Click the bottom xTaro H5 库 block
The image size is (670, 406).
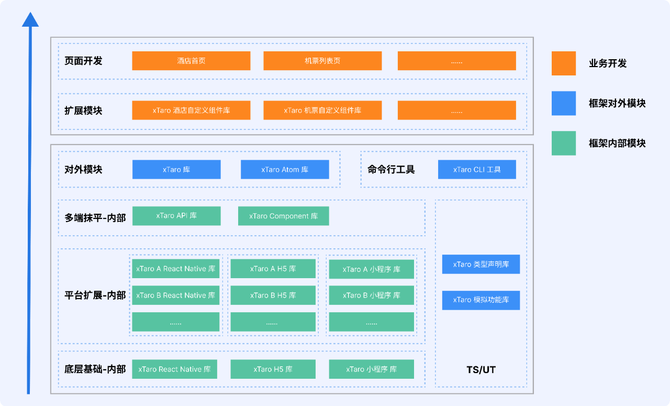click(x=273, y=369)
